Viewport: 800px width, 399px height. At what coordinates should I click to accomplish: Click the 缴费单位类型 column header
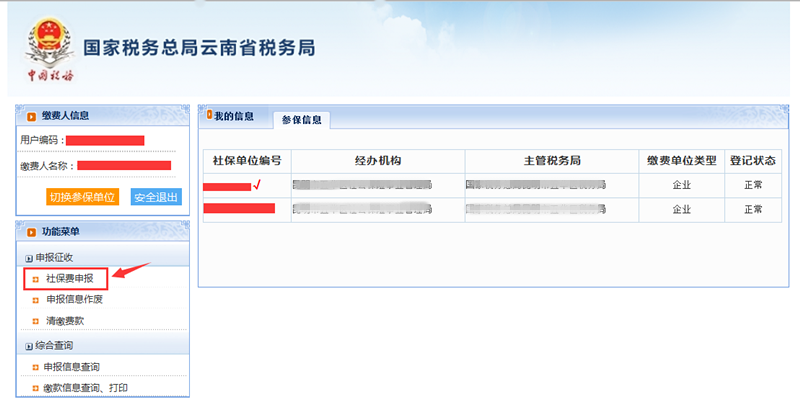682,161
